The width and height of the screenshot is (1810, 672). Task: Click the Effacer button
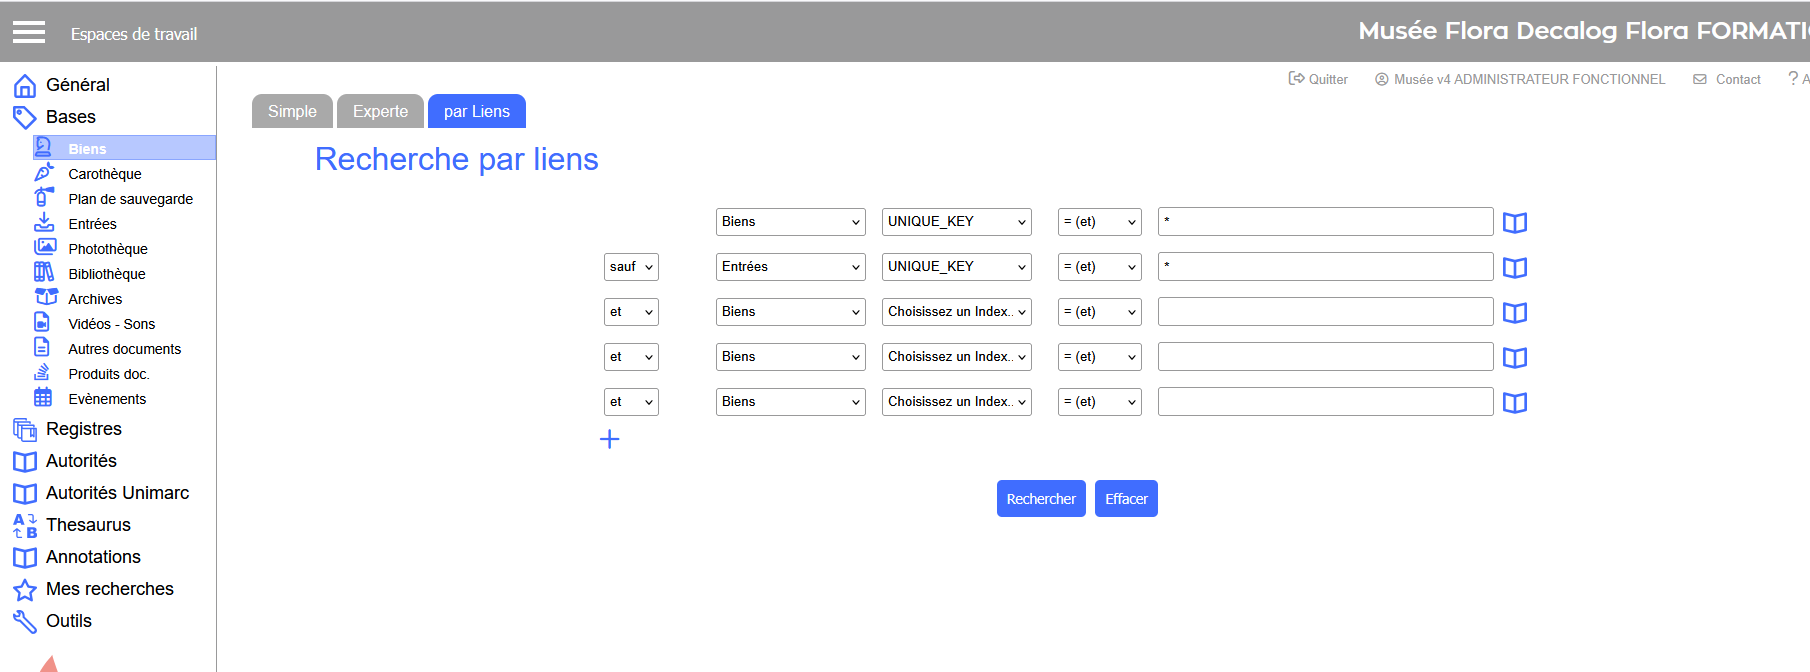coord(1126,499)
